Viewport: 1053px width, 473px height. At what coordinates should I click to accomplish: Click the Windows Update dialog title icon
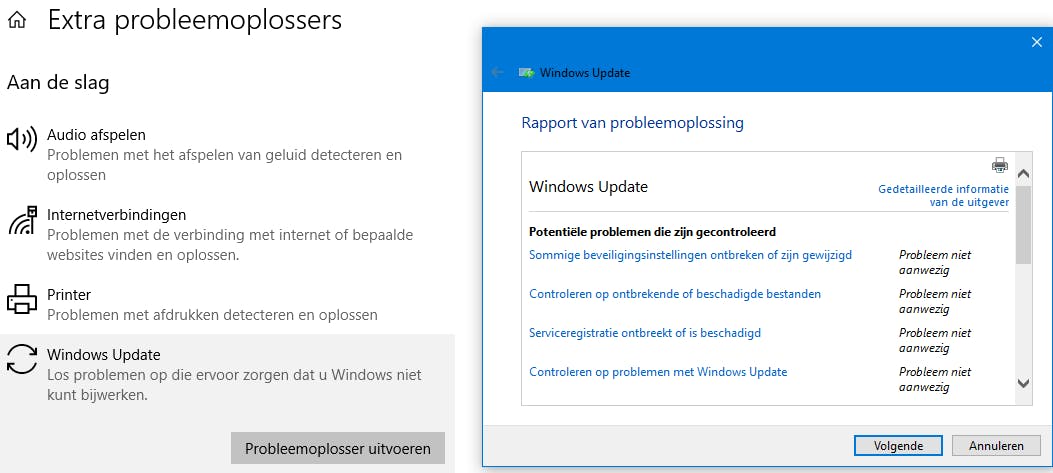pos(526,72)
